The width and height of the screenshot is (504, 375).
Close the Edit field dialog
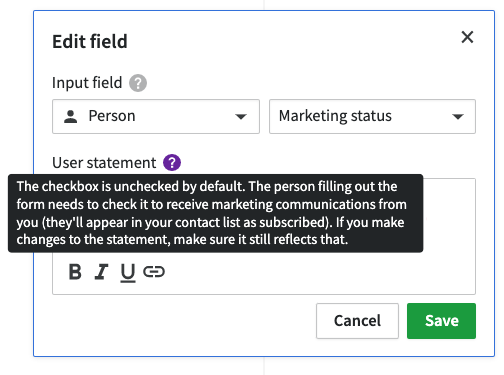point(467,37)
